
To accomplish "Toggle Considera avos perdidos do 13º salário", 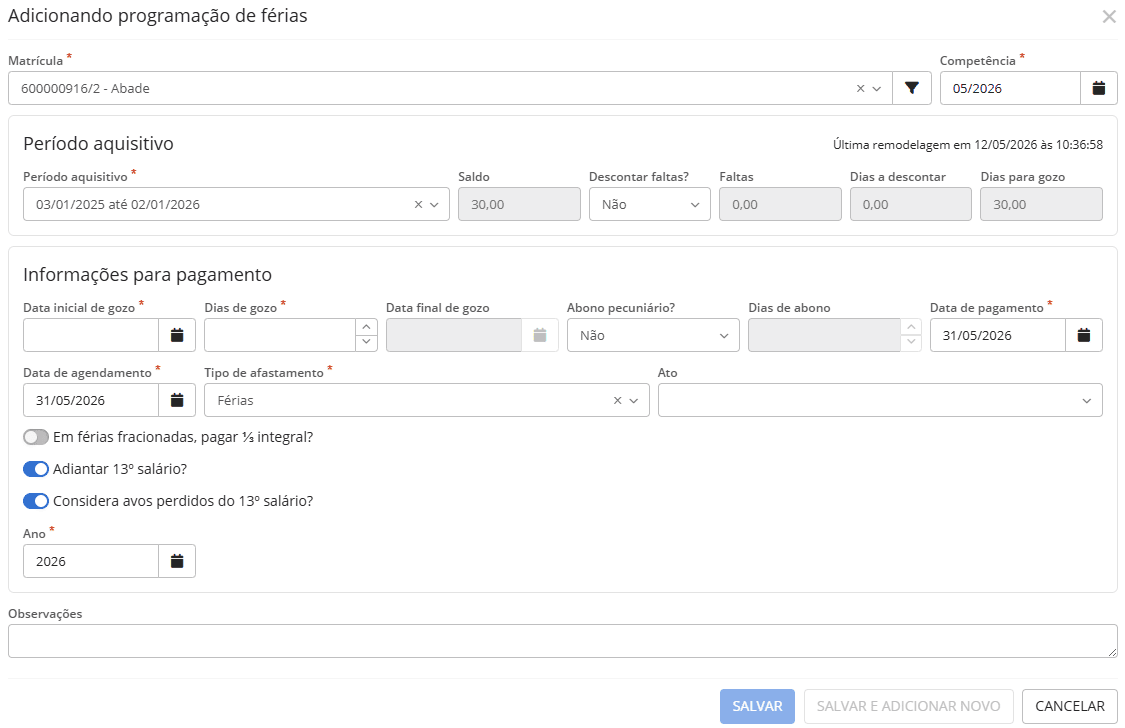I will (36, 501).
